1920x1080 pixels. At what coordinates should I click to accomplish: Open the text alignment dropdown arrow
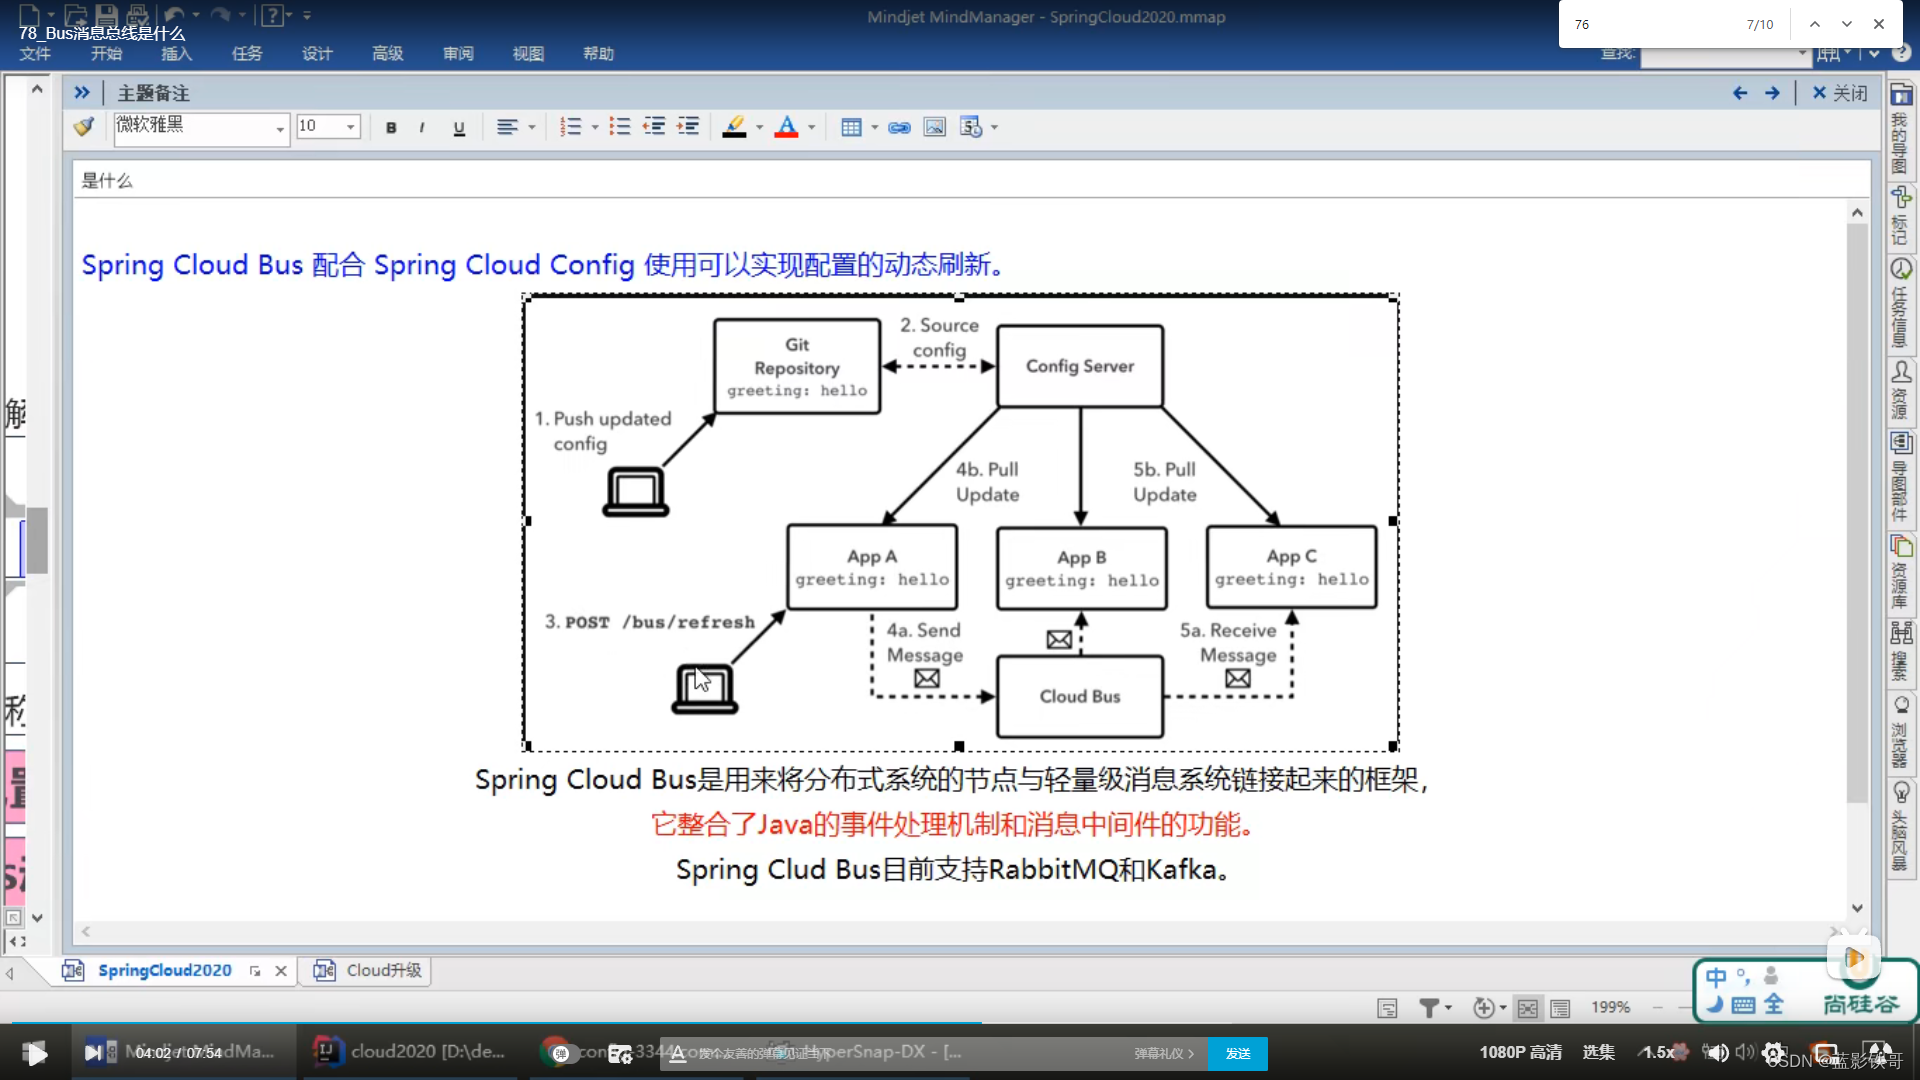click(532, 127)
